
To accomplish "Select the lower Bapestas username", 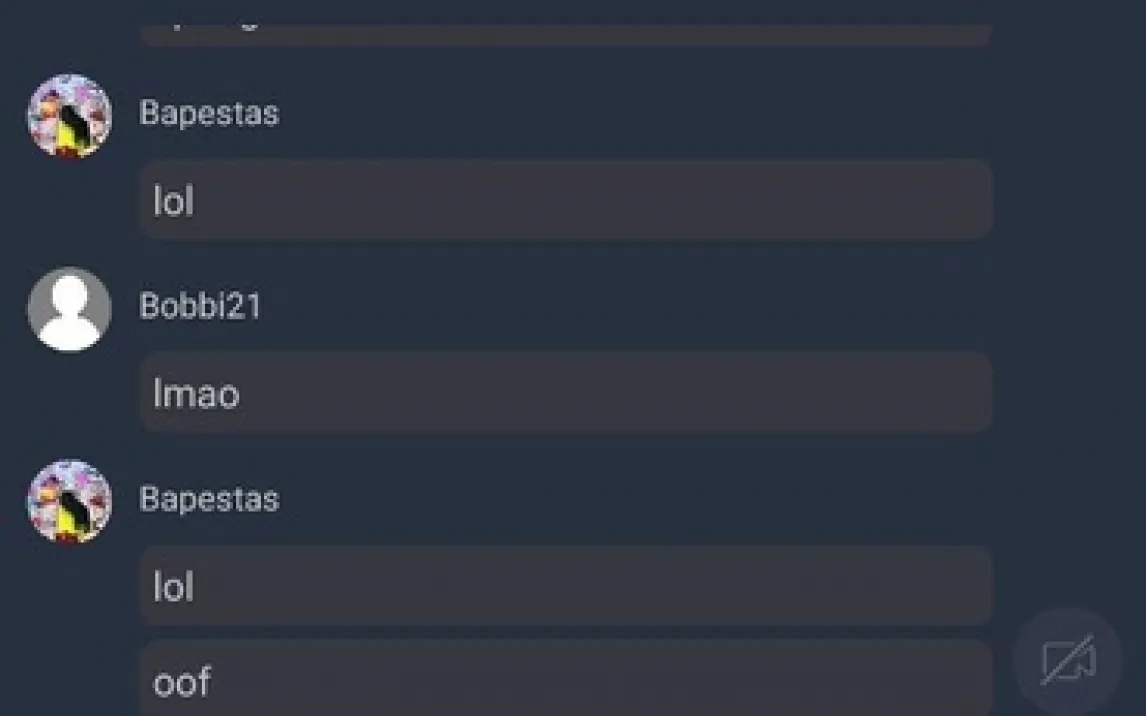I will point(209,499).
